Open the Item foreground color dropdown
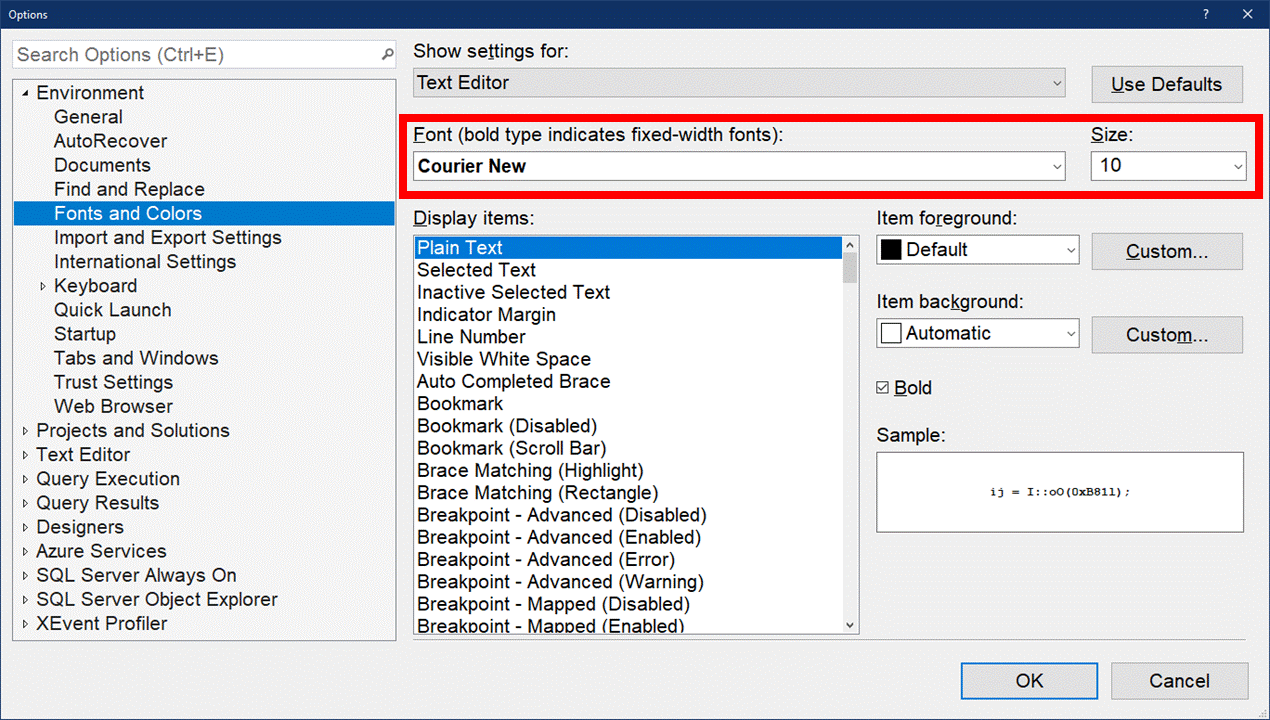1270x720 pixels. pyautogui.click(x=1071, y=250)
